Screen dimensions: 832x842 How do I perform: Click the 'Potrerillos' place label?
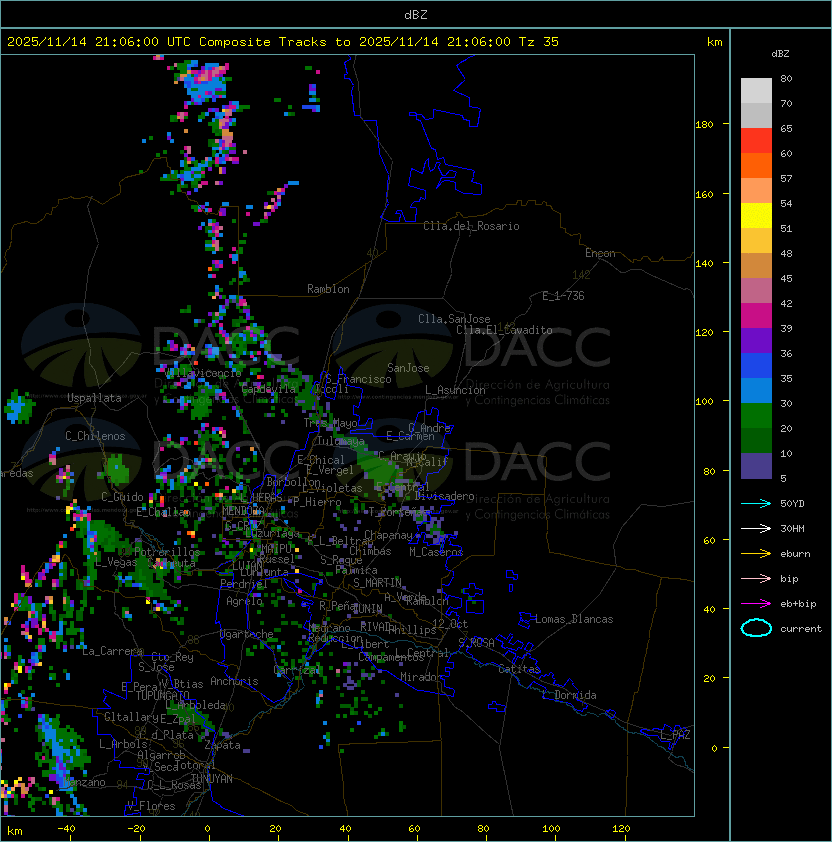[167, 551]
